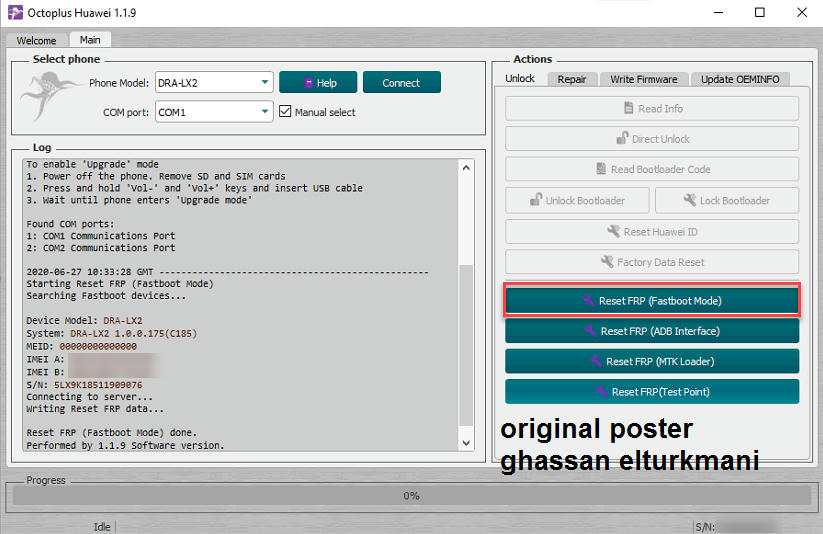The height and width of the screenshot is (534, 823).
Task: Open the Write Firmware tab
Action: click(643, 79)
